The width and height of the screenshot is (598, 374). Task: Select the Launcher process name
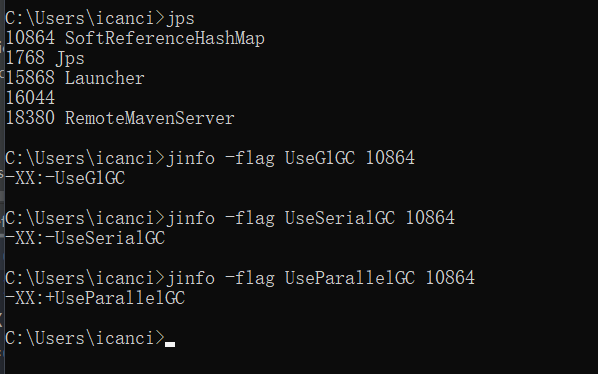(x=104, y=79)
